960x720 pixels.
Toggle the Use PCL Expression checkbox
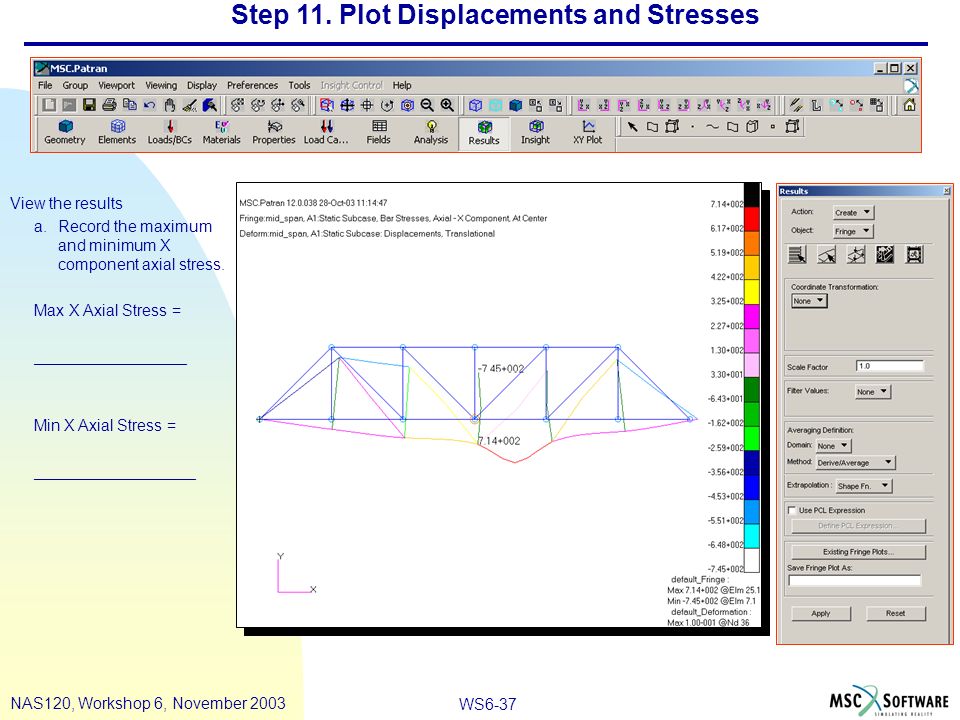[x=792, y=510]
